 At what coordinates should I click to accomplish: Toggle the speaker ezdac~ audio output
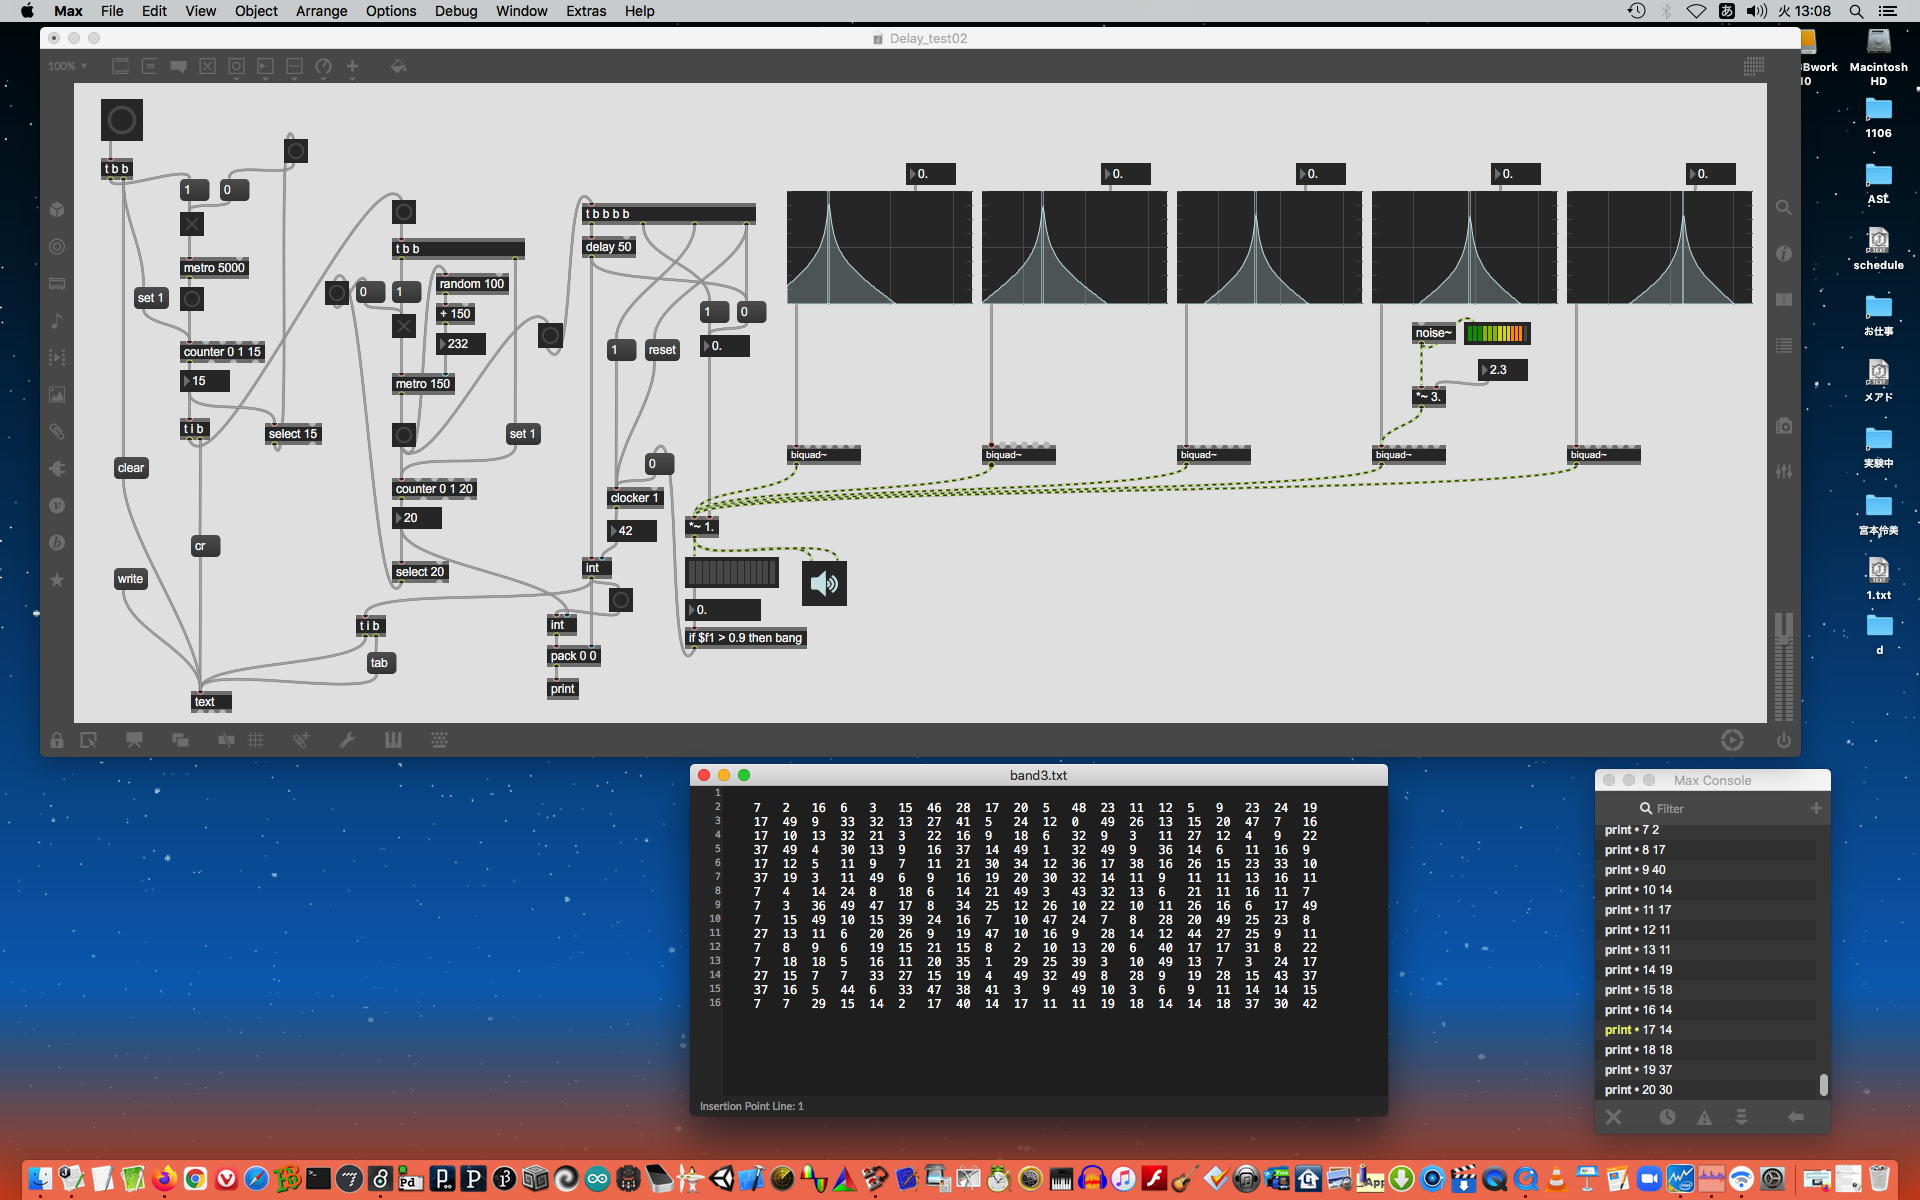[x=824, y=583]
